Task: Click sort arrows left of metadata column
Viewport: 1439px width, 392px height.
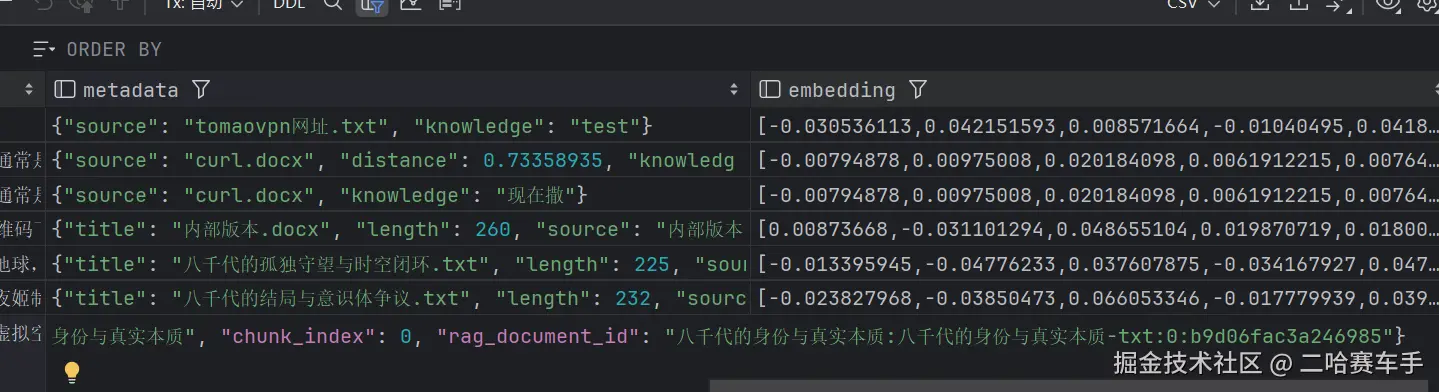Action: [29, 90]
